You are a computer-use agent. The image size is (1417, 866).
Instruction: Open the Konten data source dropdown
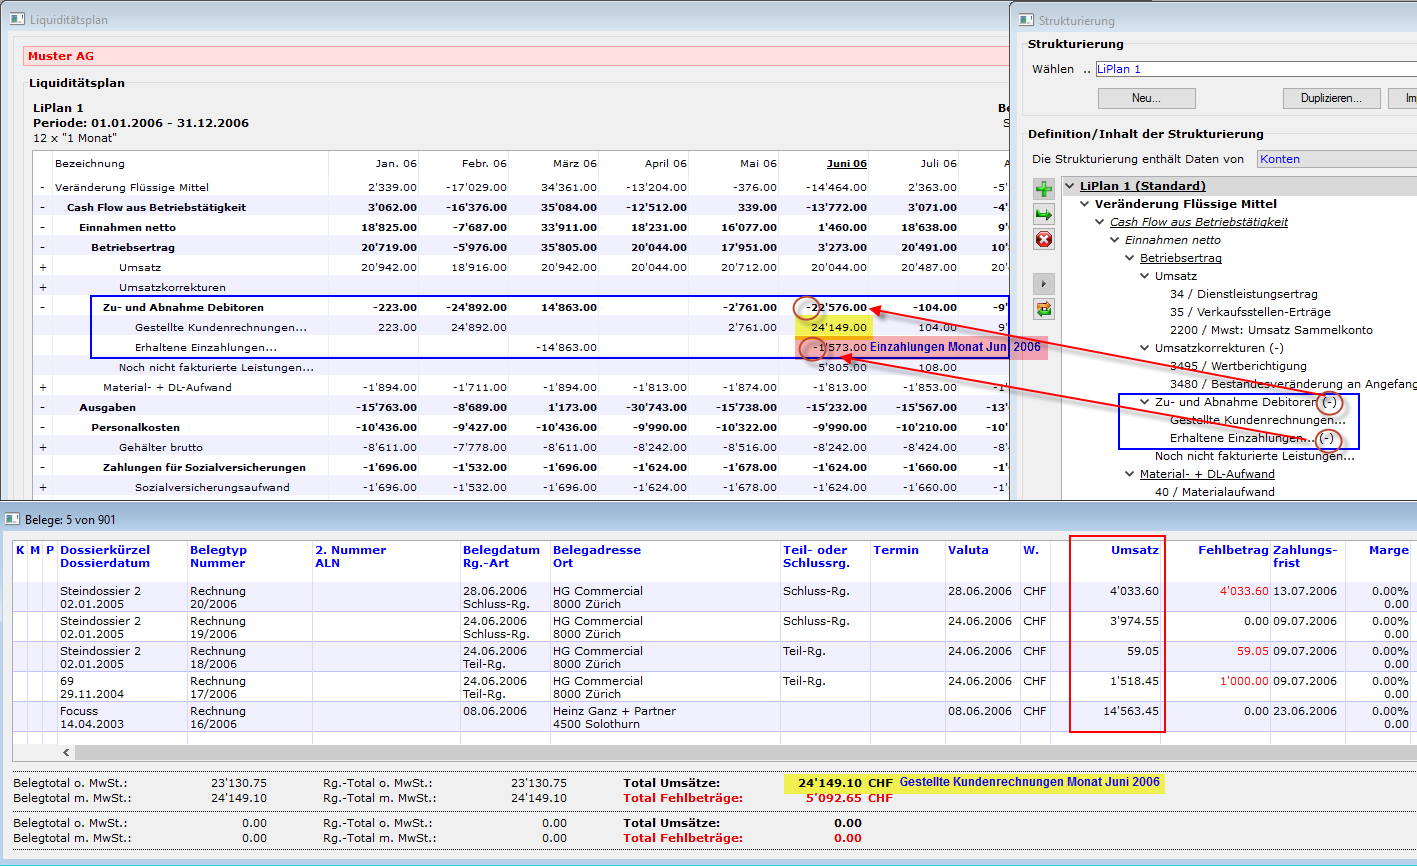(x=1335, y=159)
